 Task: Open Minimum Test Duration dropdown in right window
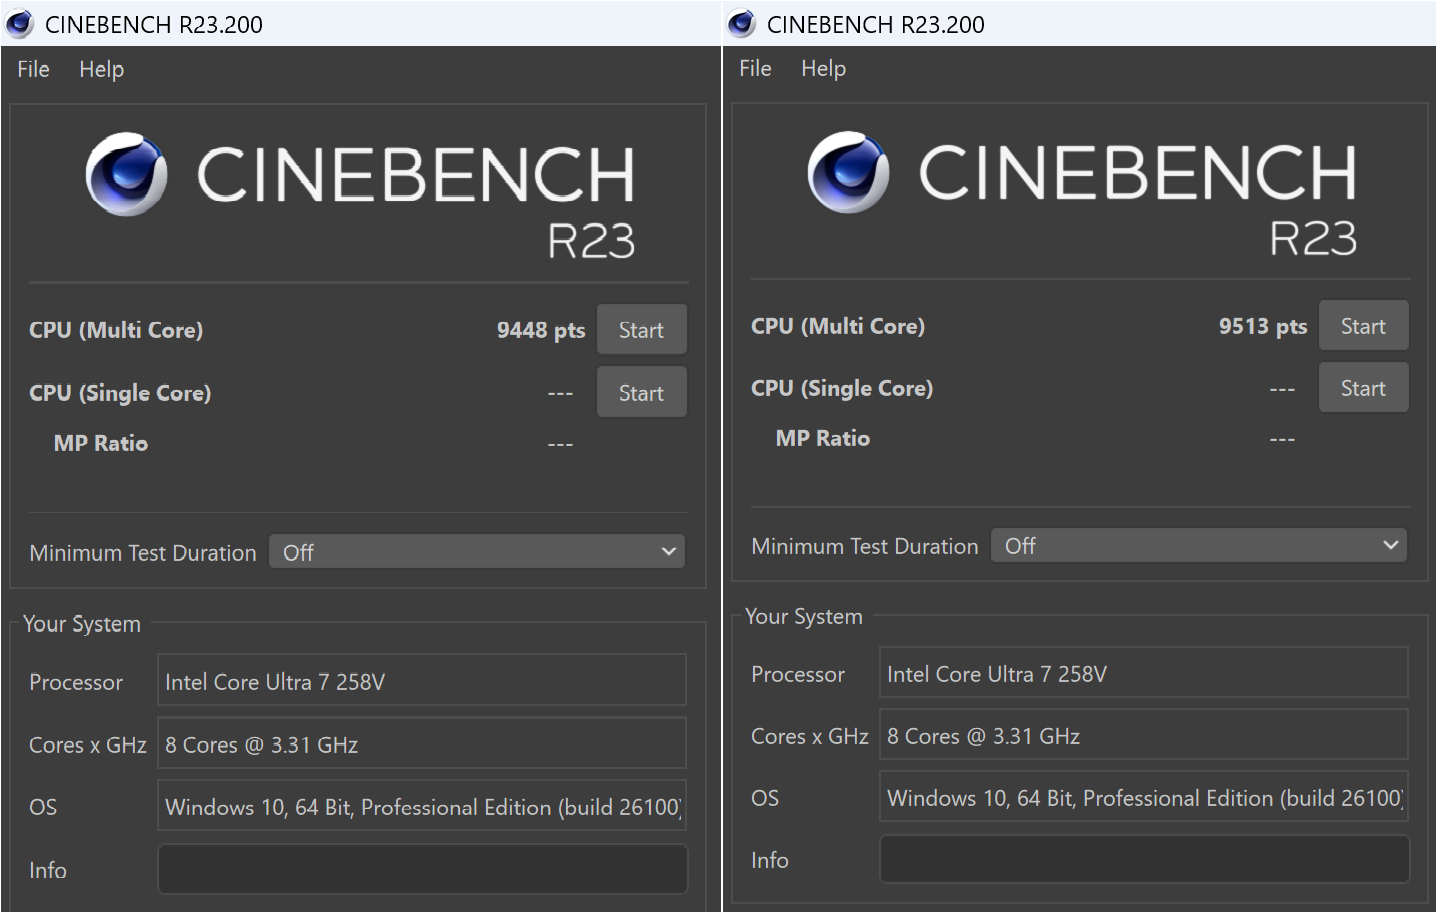click(1199, 546)
